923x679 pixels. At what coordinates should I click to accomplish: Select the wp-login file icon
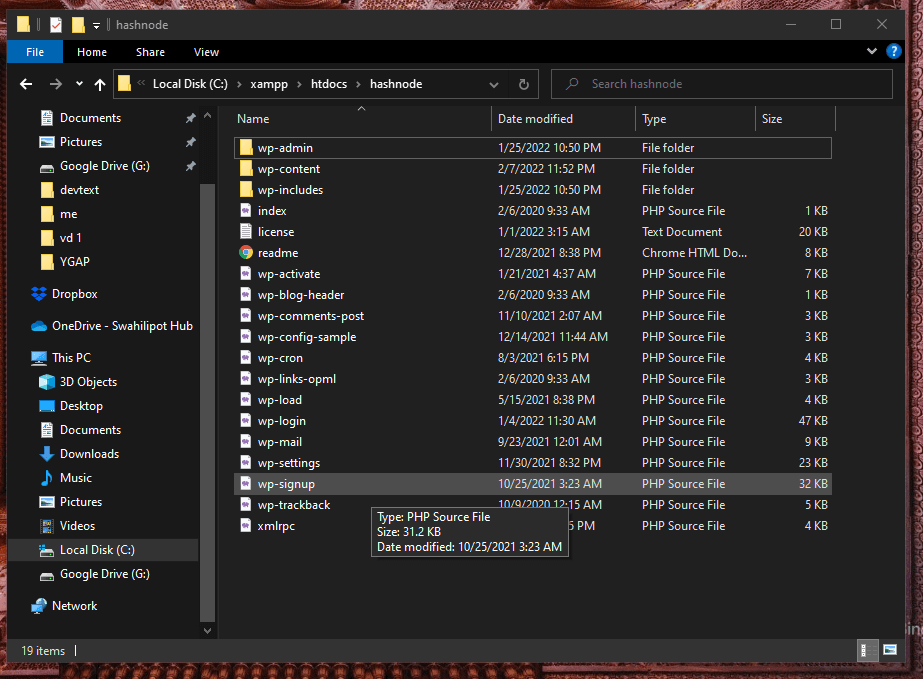pos(246,421)
